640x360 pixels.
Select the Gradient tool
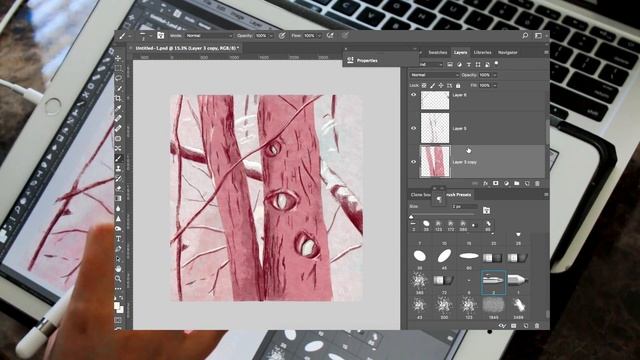point(118,198)
